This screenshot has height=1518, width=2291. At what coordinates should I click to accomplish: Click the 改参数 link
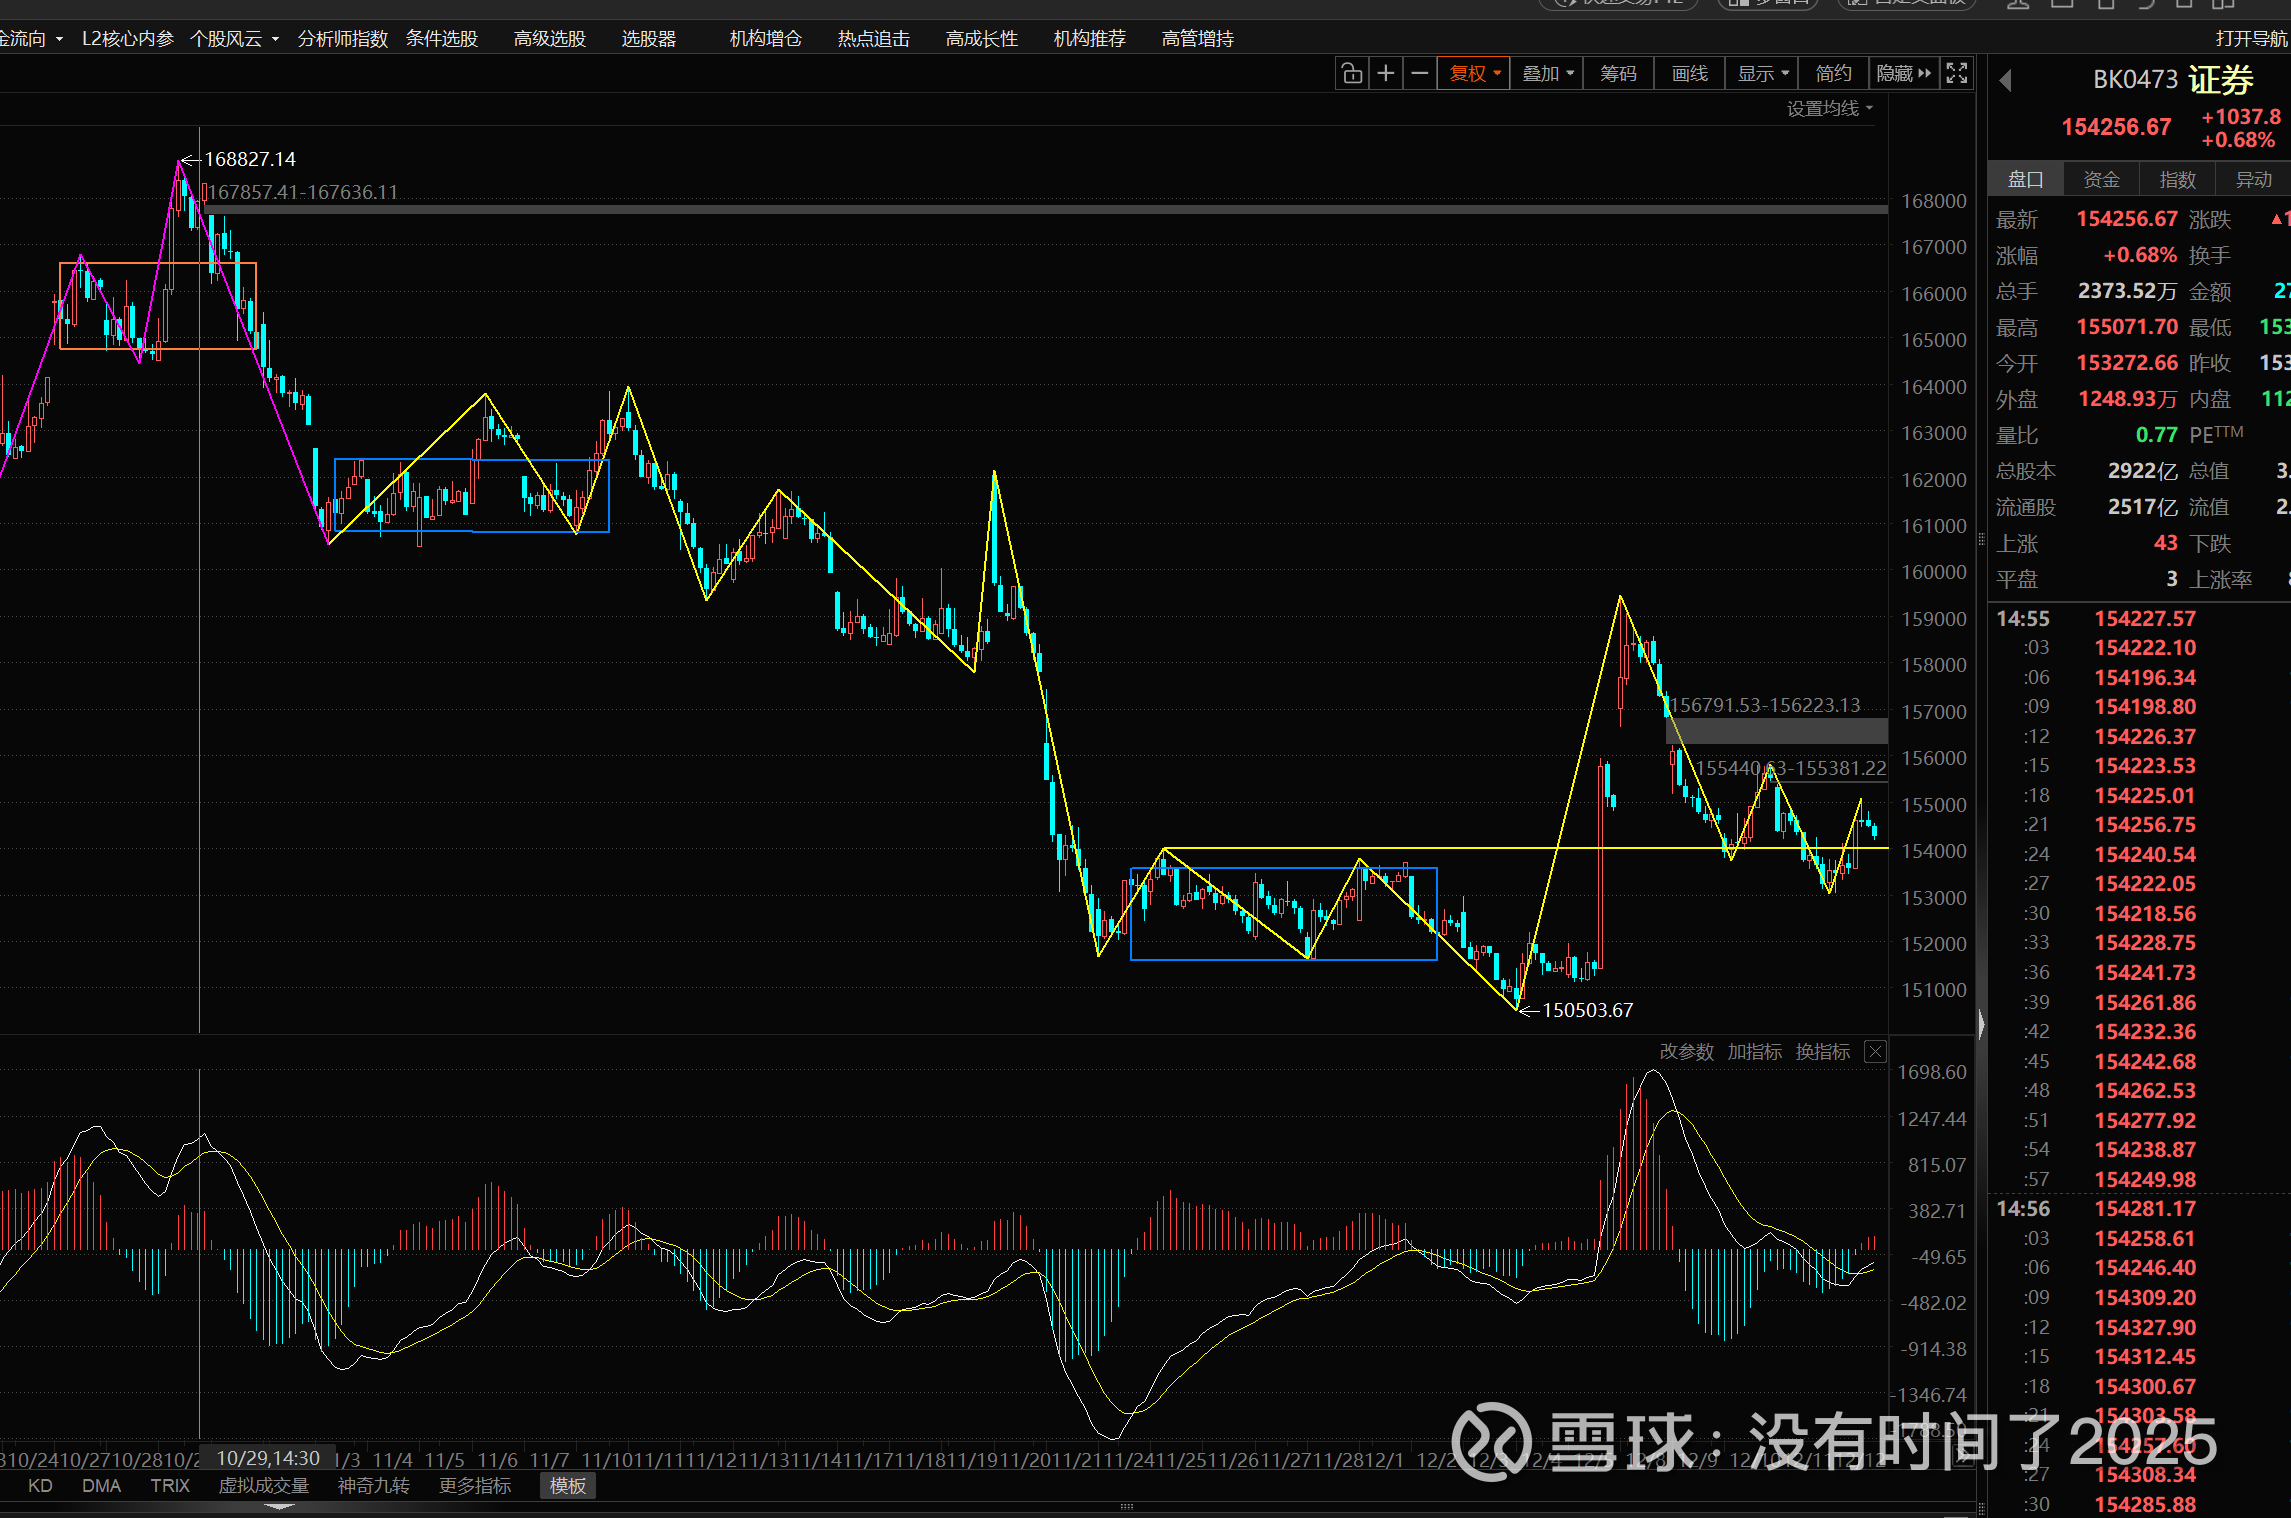[x=1686, y=1052]
